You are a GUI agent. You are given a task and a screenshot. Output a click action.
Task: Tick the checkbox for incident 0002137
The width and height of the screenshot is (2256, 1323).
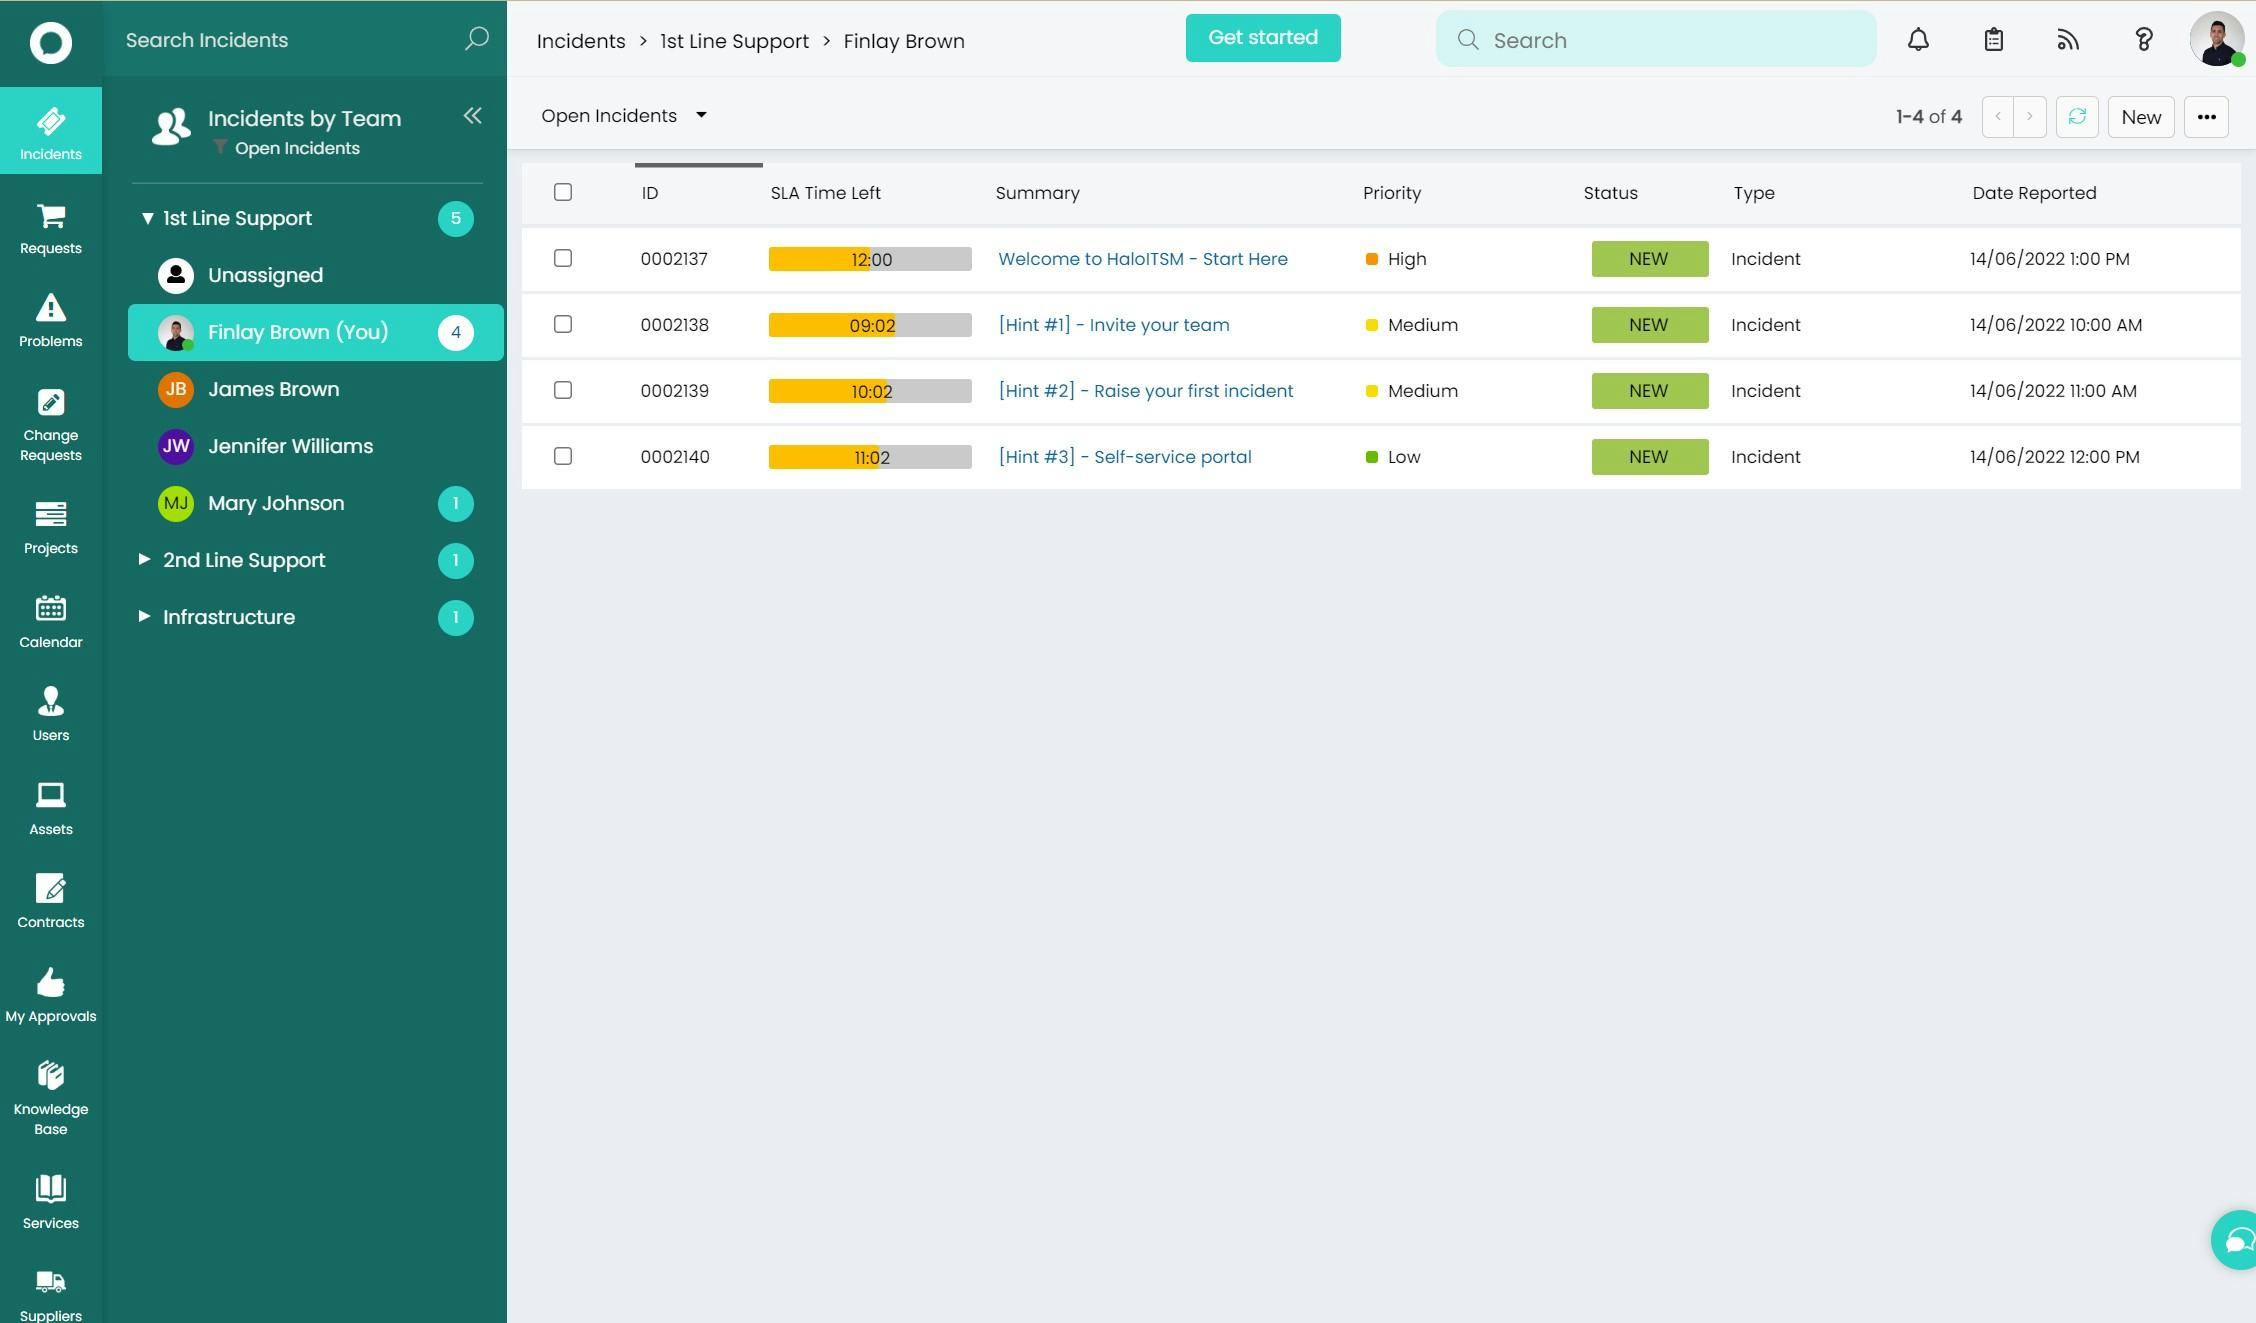563,258
